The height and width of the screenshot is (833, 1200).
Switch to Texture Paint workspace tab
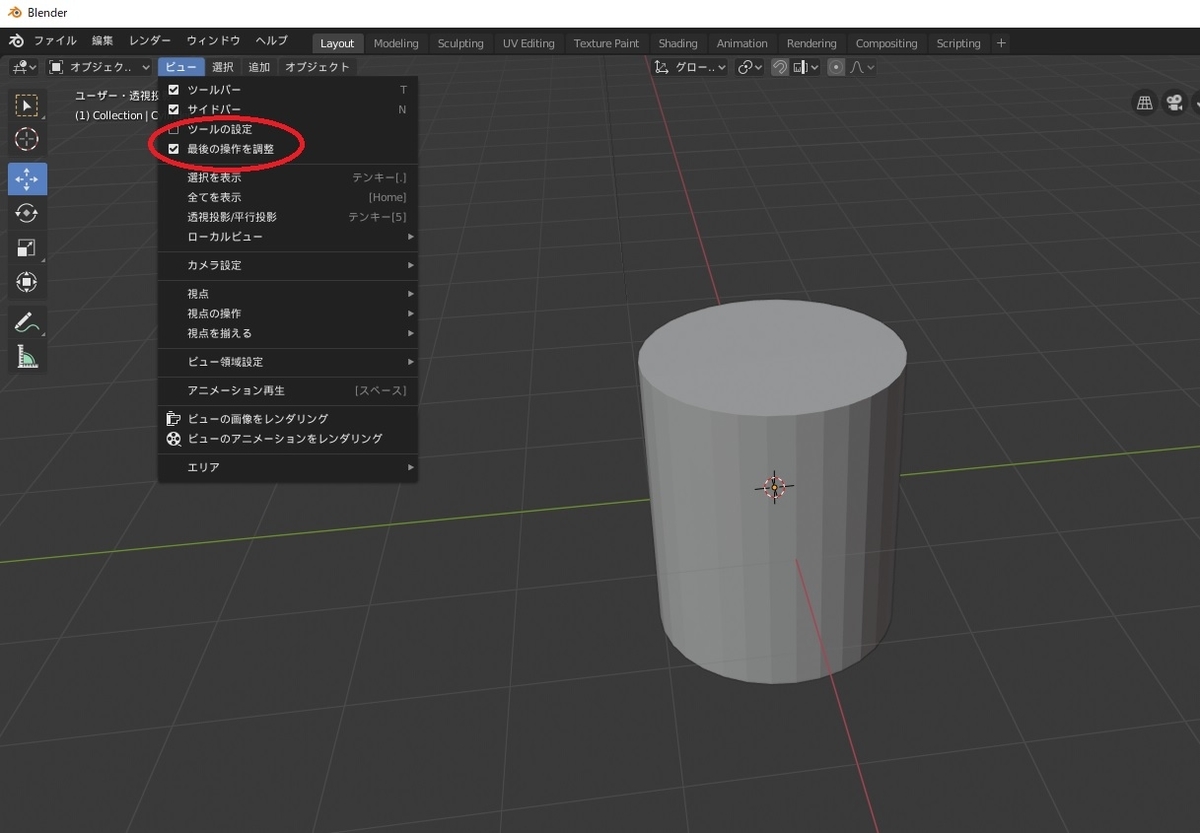pos(606,43)
